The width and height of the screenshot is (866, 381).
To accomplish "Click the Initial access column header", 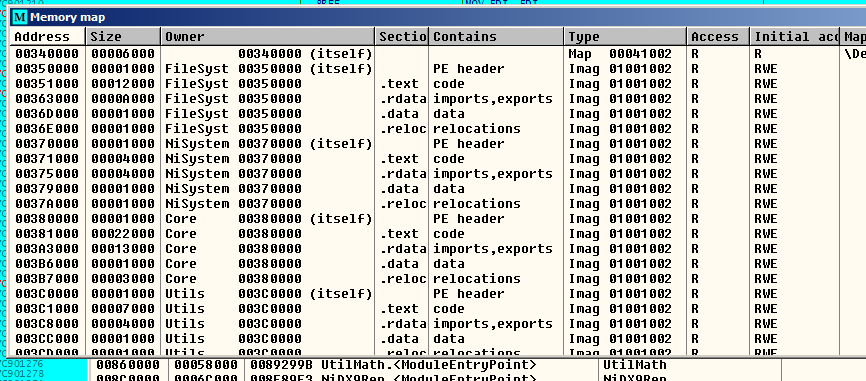I will (x=794, y=36).
